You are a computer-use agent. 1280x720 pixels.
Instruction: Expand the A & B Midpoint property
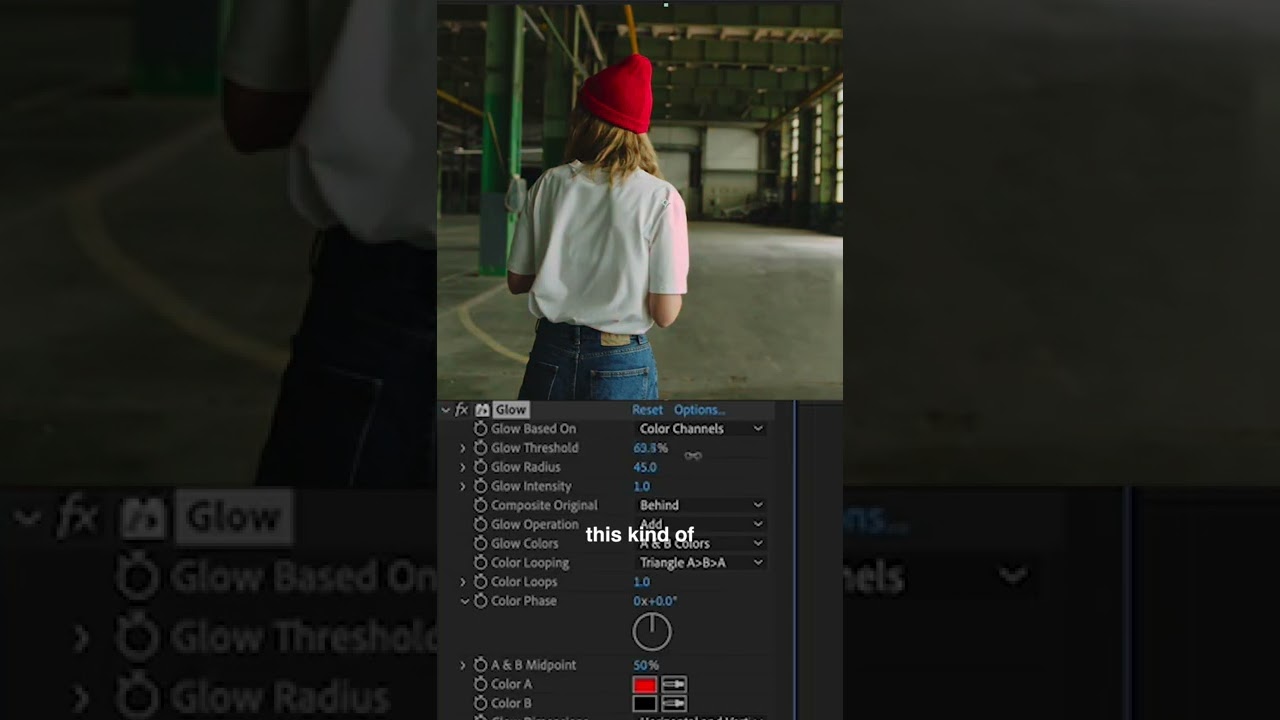click(463, 665)
